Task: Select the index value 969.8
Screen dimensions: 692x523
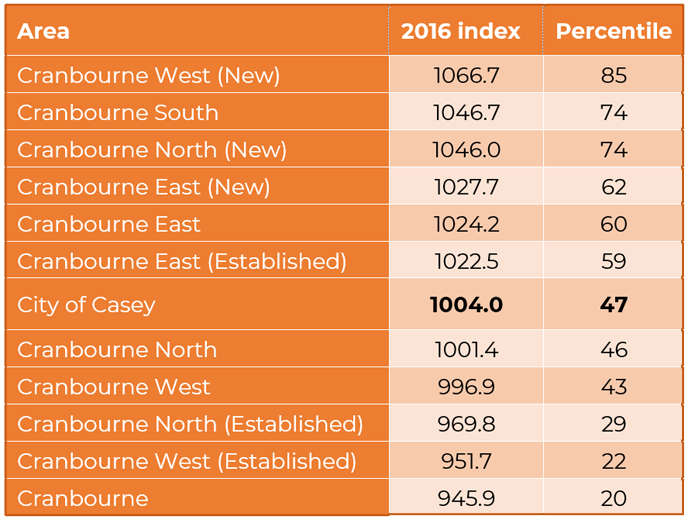Action: [465, 424]
